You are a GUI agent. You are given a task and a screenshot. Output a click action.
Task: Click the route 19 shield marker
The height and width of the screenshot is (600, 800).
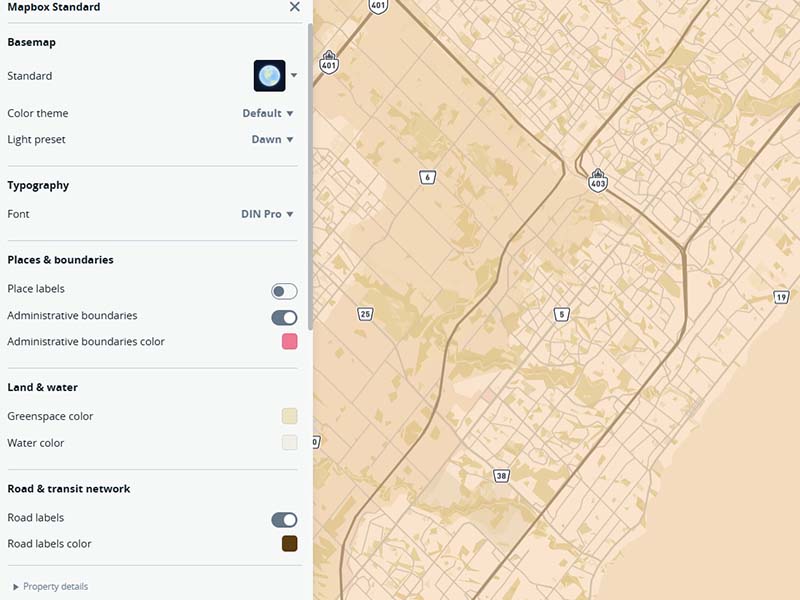tap(781, 297)
